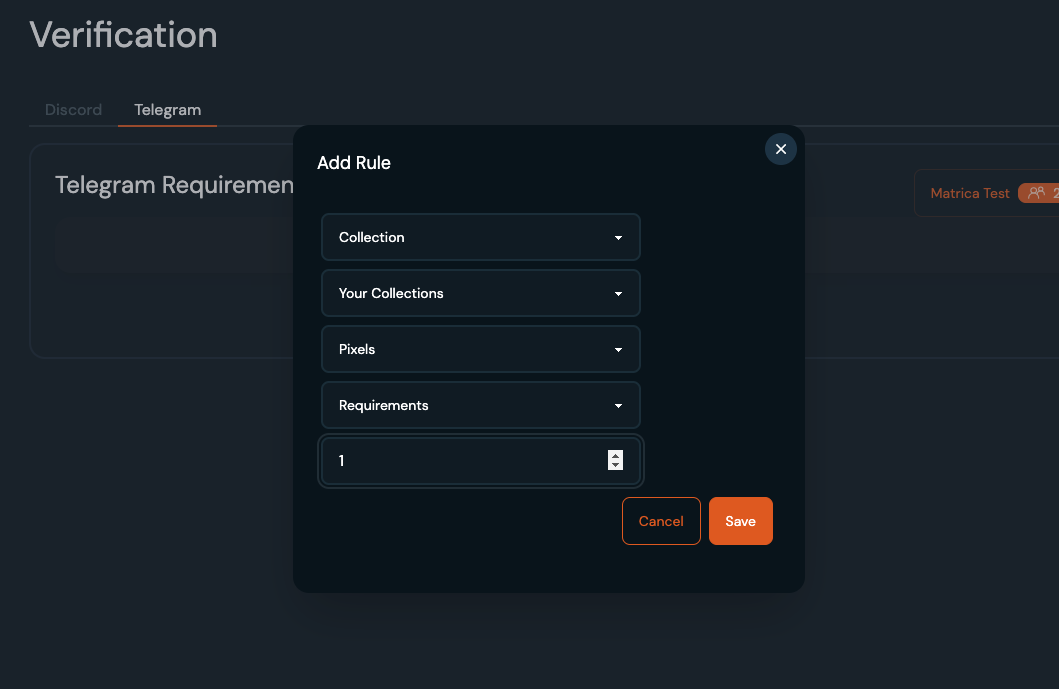Increase the quantity with the up stepper arrow

(x=615, y=456)
